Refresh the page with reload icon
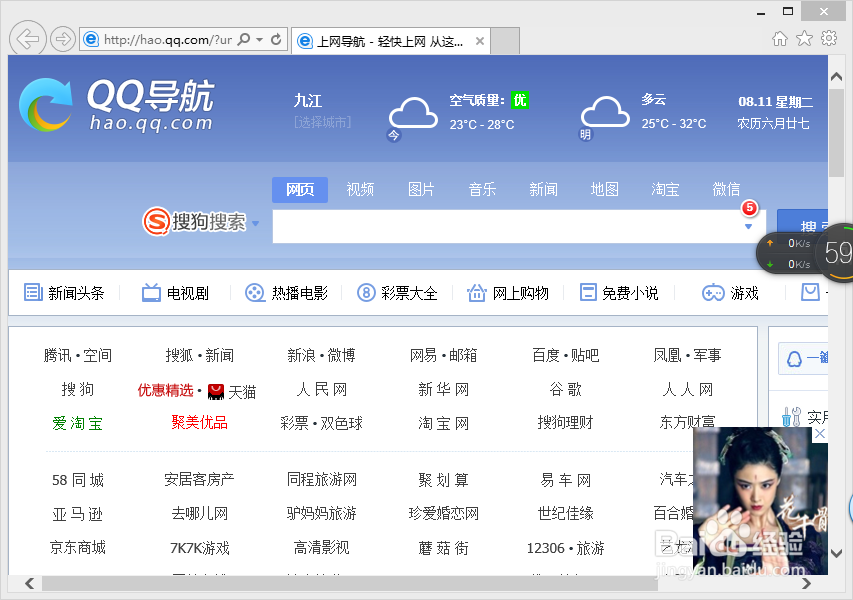The width and height of the screenshot is (853, 600). [x=276, y=39]
